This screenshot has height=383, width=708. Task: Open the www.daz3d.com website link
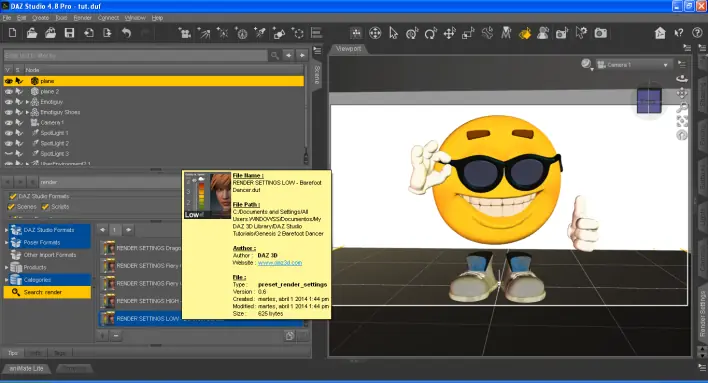click(279, 263)
